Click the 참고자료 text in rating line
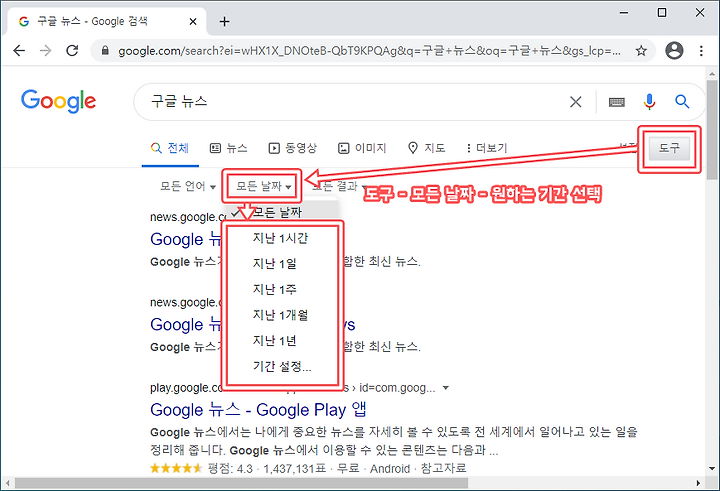Viewport: 720px width, 491px height. pyautogui.click(x=443, y=468)
